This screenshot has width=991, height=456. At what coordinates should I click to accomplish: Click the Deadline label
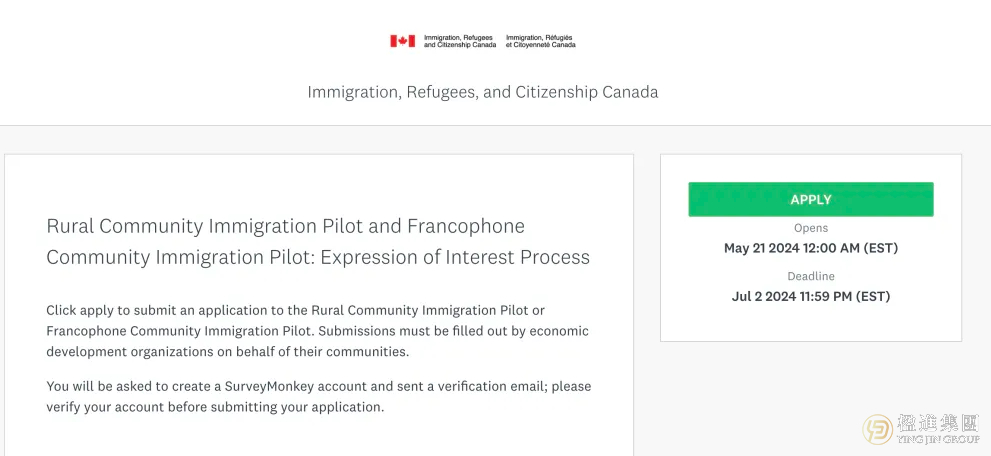(811, 277)
